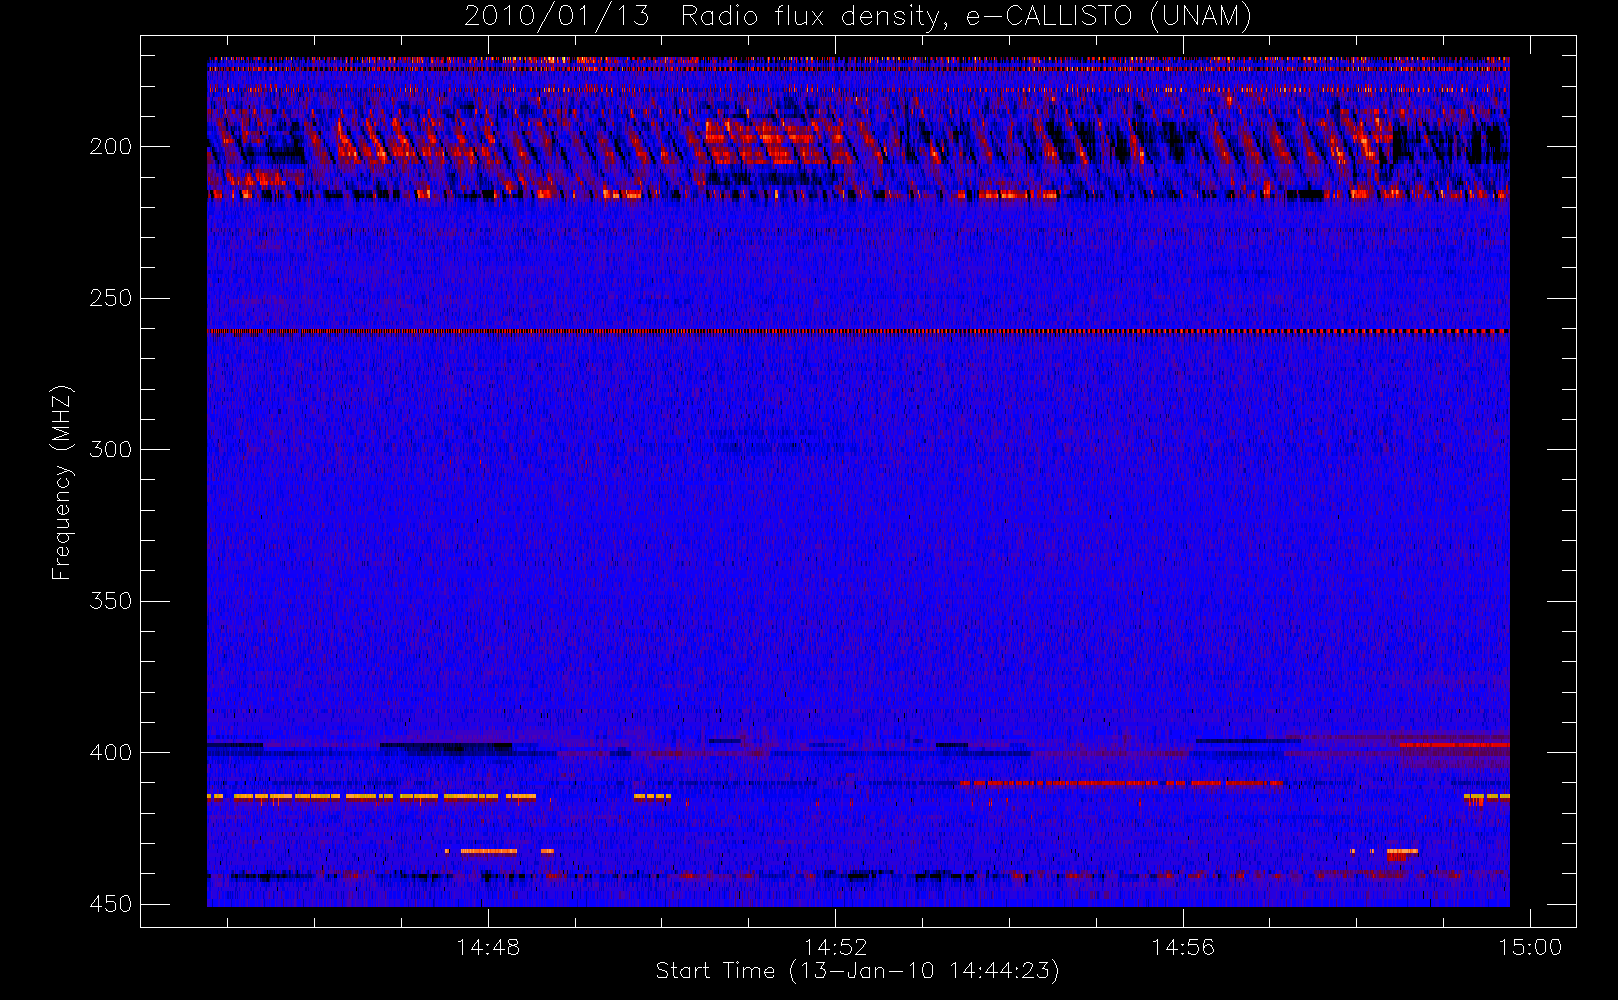The width and height of the screenshot is (1618, 1000).
Task: Click the 400 frequency tick label
Action: pyautogui.click(x=110, y=752)
